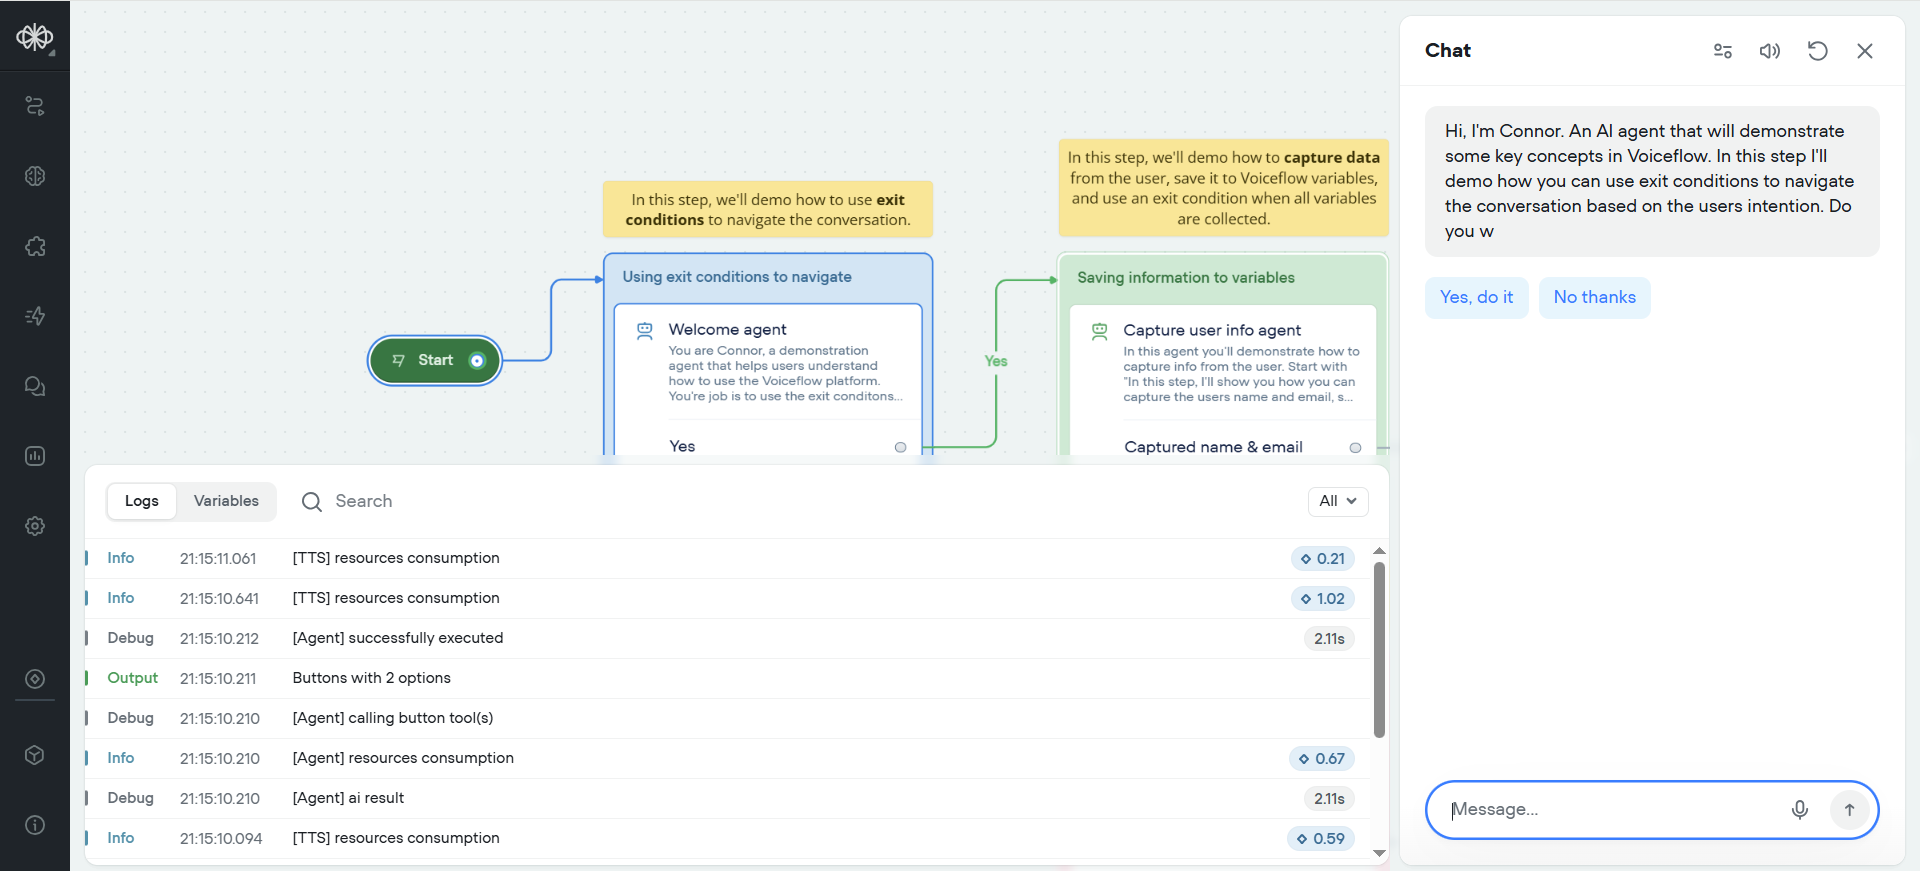Click the microphone icon in message box
The width and height of the screenshot is (1920, 871).
tap(1799, 810)
